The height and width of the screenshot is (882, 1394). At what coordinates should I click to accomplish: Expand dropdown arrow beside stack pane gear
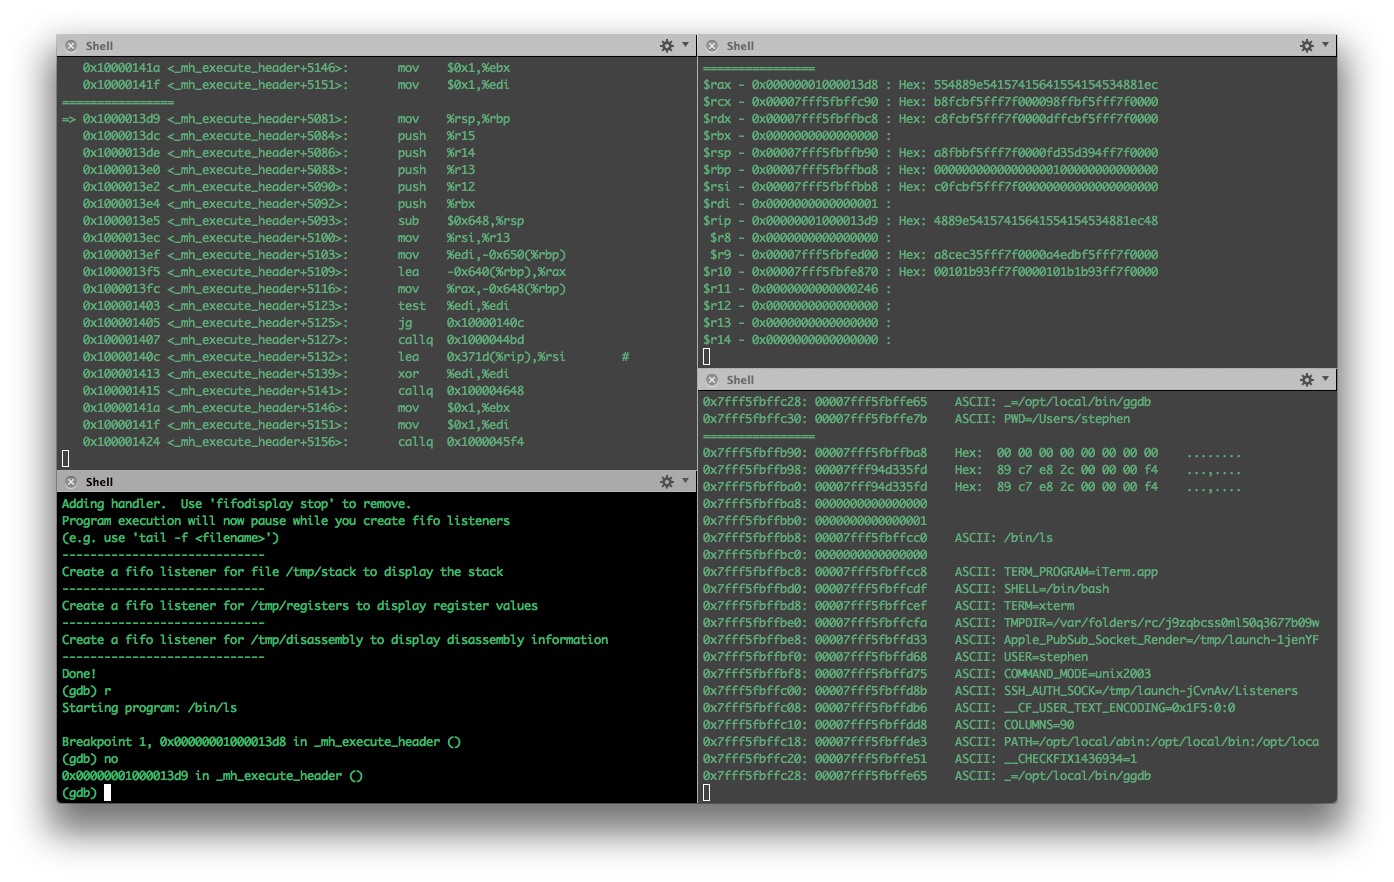[x=1326, y=379]
